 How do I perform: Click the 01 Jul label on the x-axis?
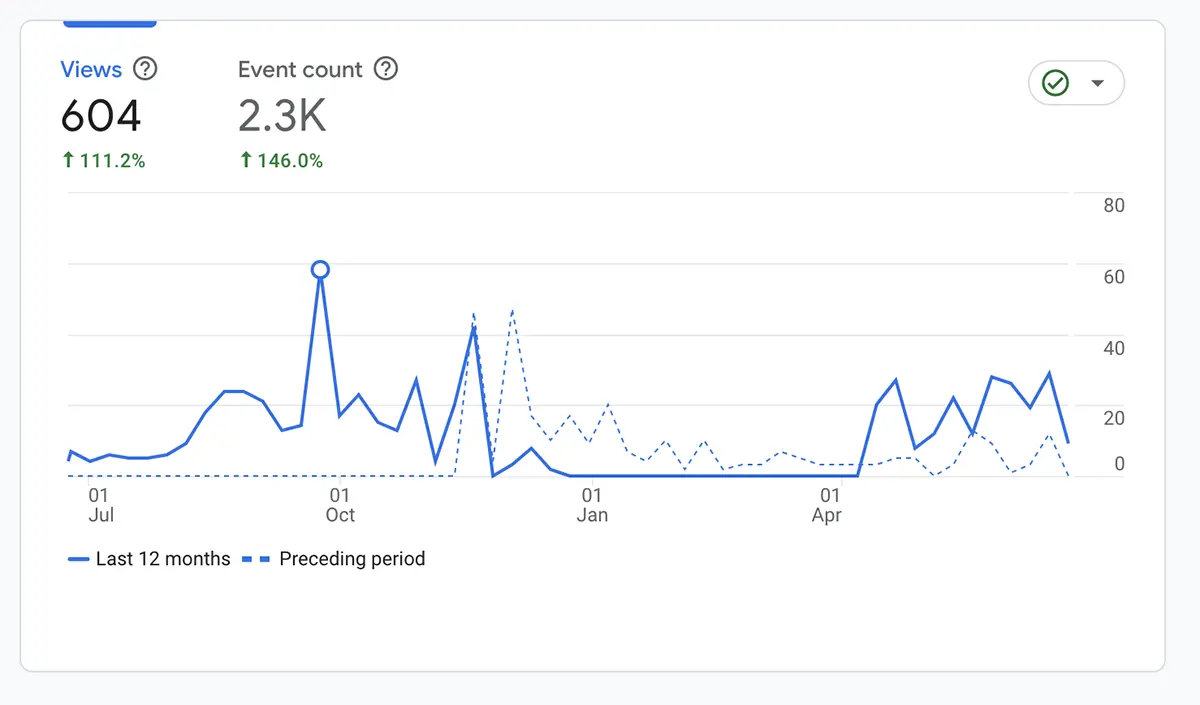coord(99,505)
